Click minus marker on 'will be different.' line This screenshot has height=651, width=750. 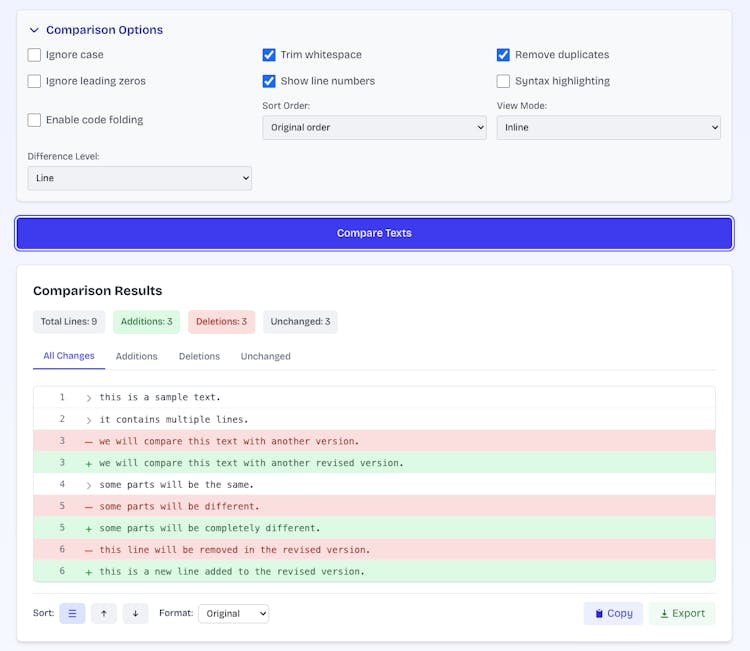(x=88, y=507)
